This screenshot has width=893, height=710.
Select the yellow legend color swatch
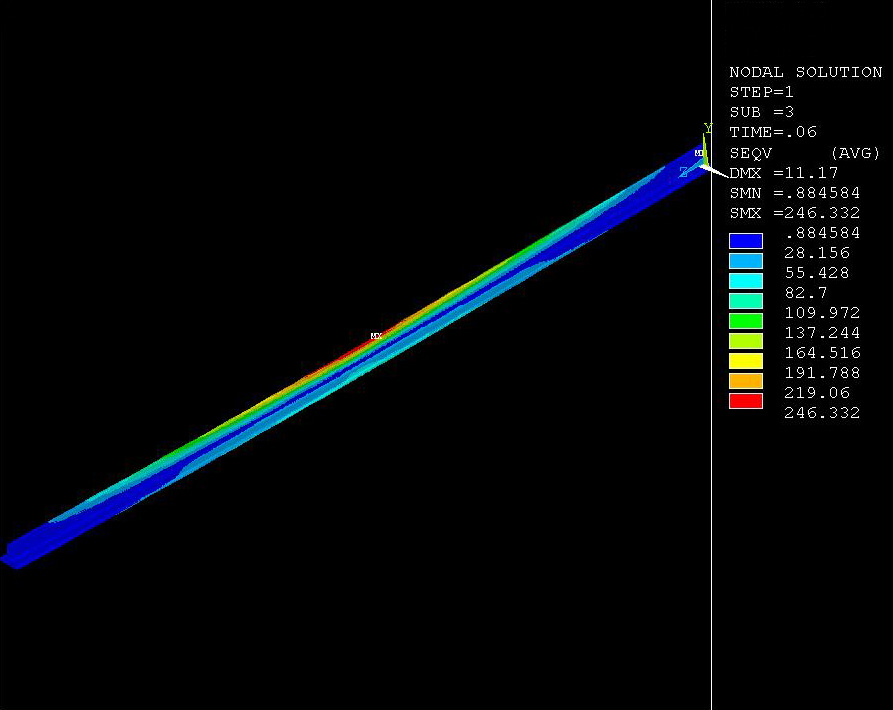(x=746, y=361)
